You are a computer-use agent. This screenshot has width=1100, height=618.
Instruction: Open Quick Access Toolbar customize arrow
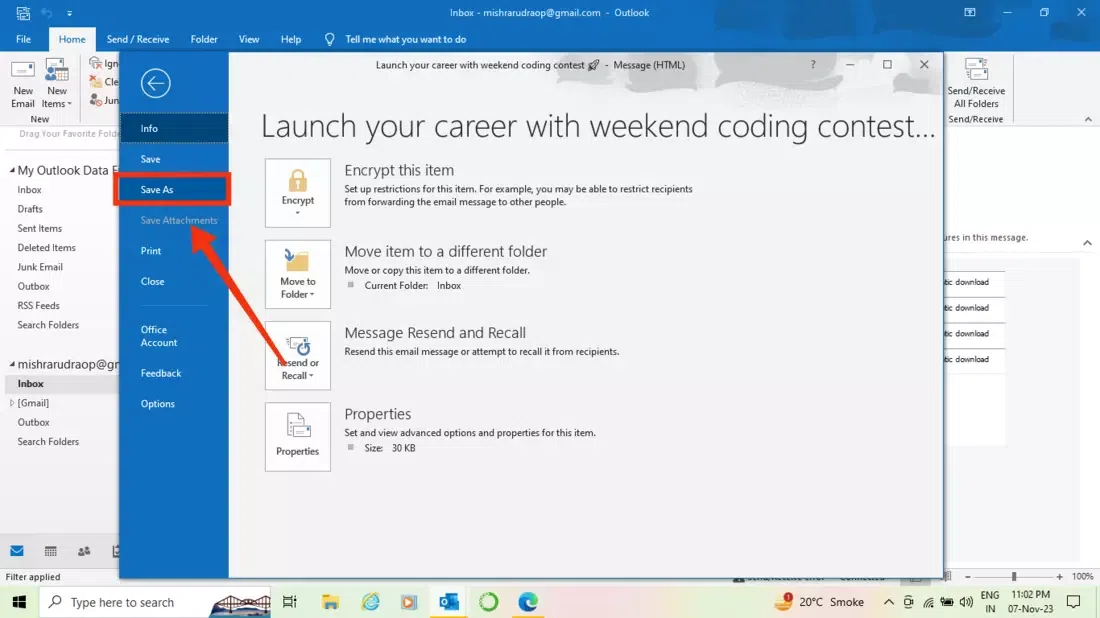point(69,13)
